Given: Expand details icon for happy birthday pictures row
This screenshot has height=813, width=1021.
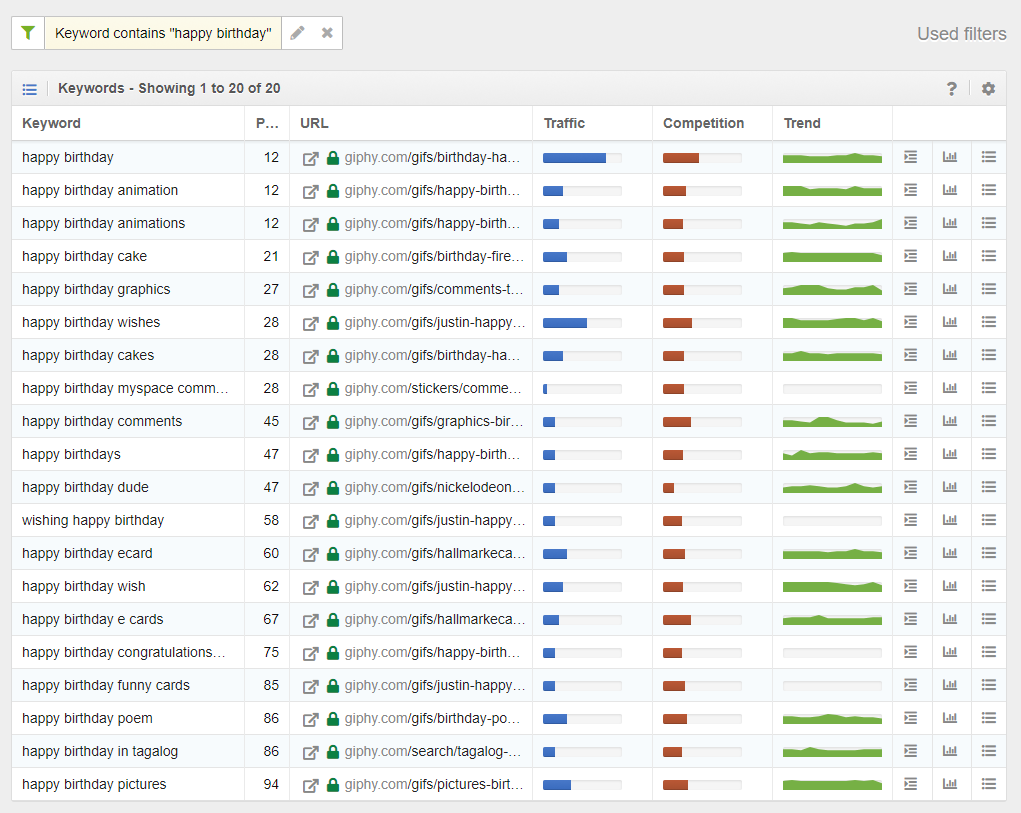Looking at the screenshot, I should pos(910,784).
